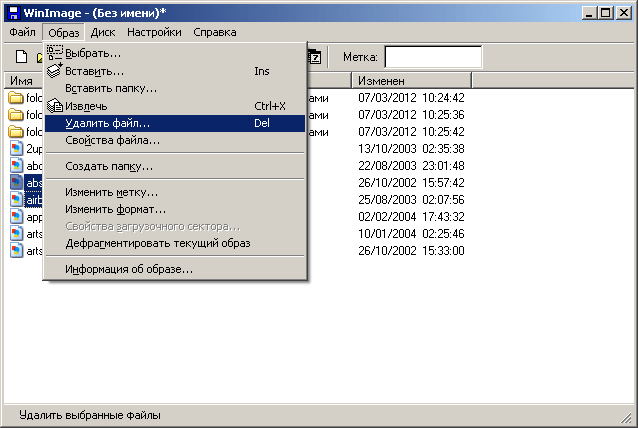Screen dimensions: 638x428
Task: Close the open Образ menu
Action: (63, 32)
